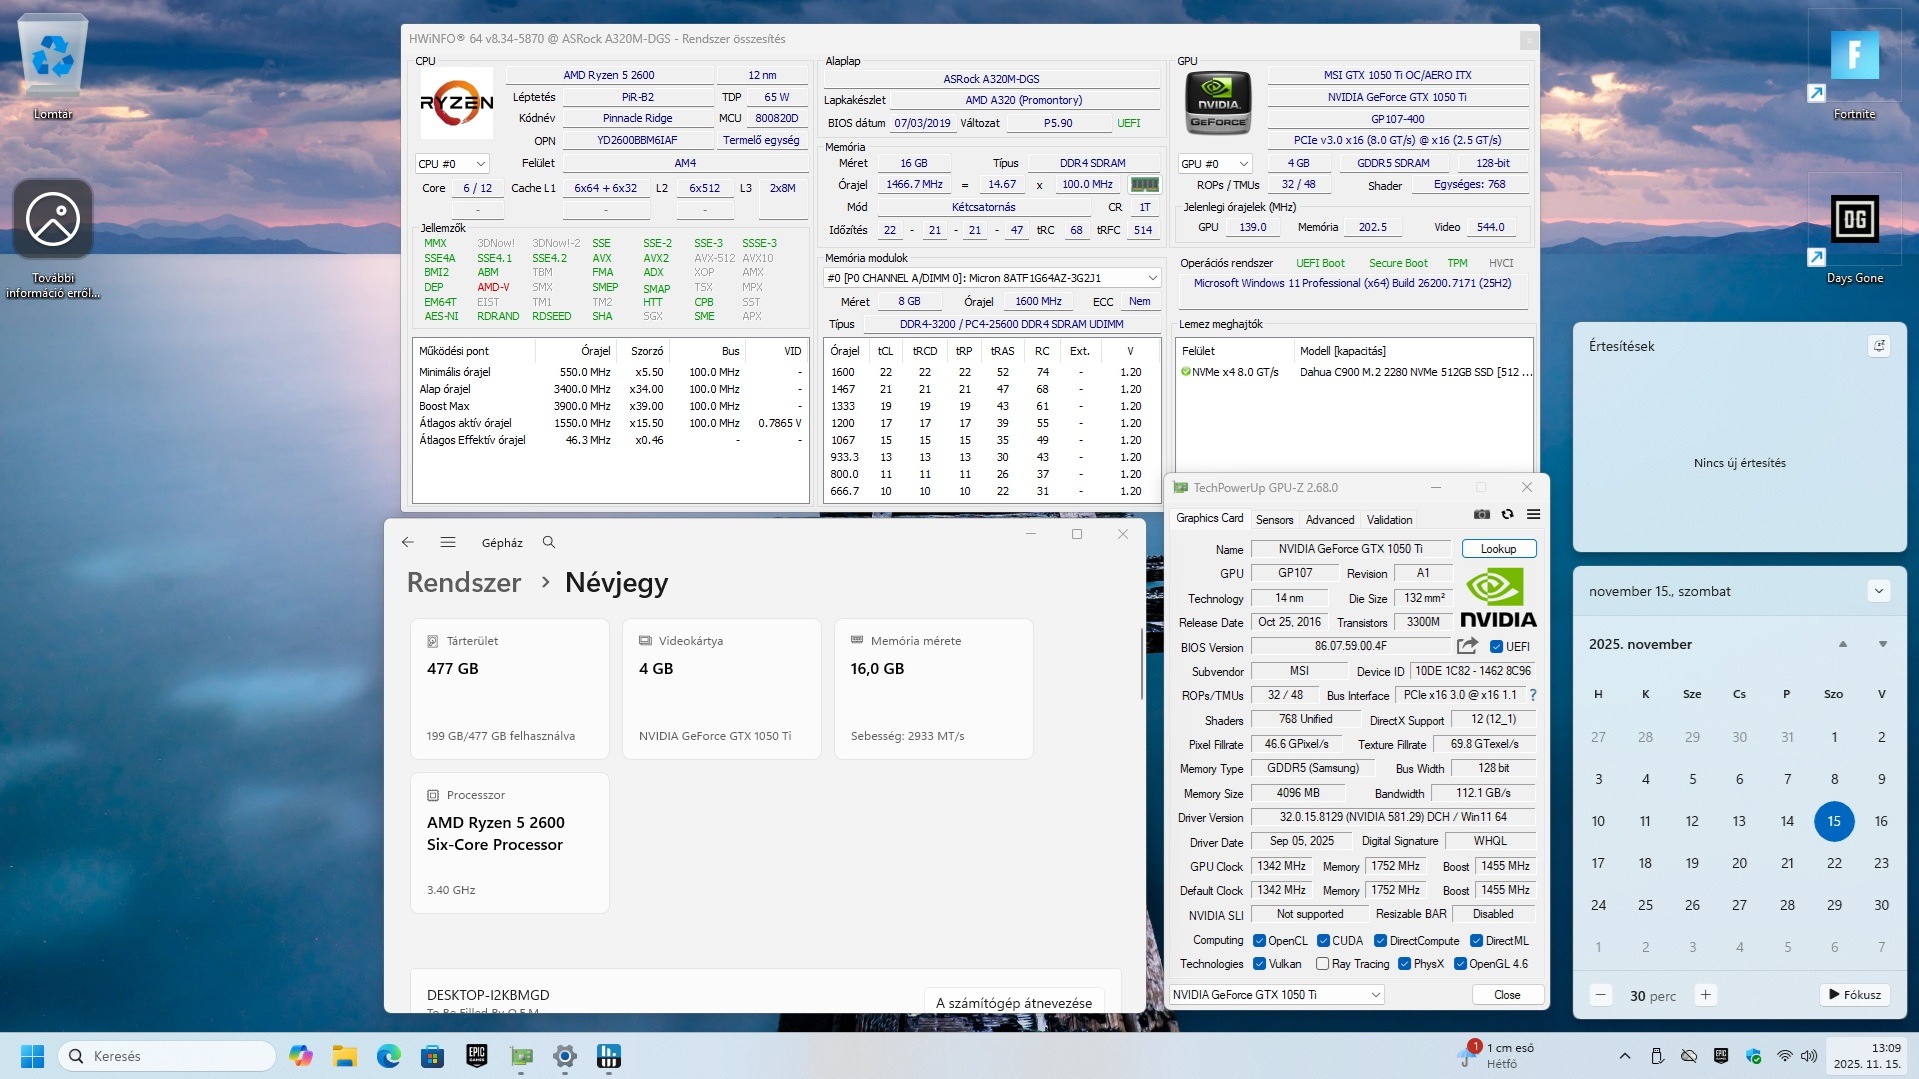Open the GPU-Z graphics card selector dropdown

click(x=1277, y=994)
